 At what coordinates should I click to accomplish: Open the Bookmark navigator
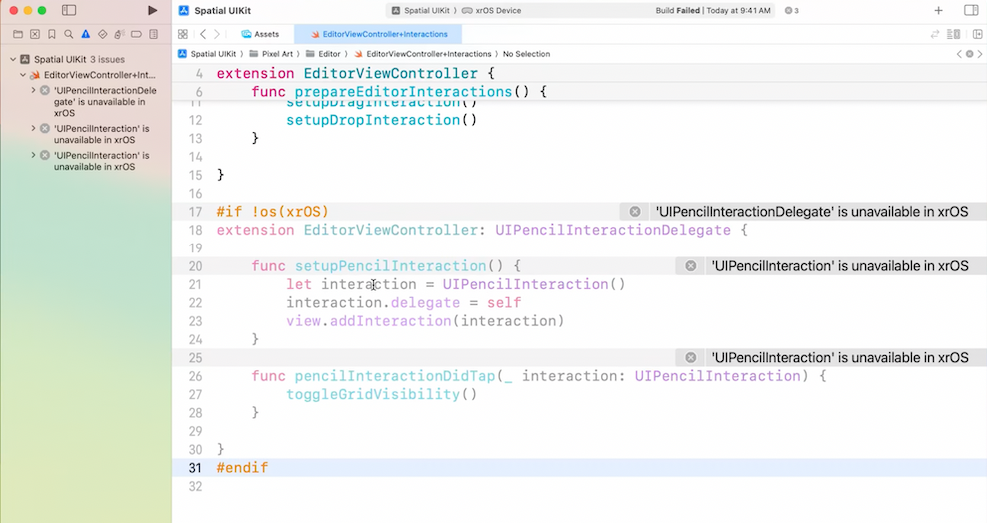coord(52,34)
